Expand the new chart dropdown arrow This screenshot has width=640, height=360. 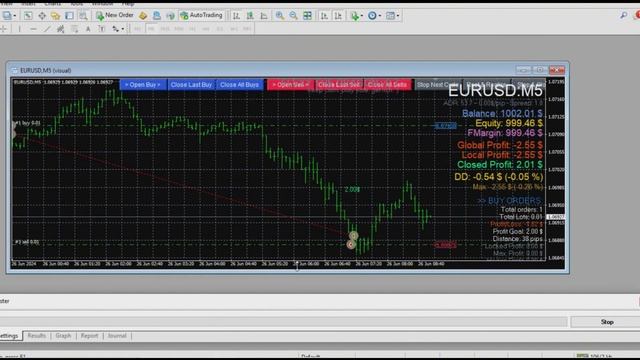15,16
